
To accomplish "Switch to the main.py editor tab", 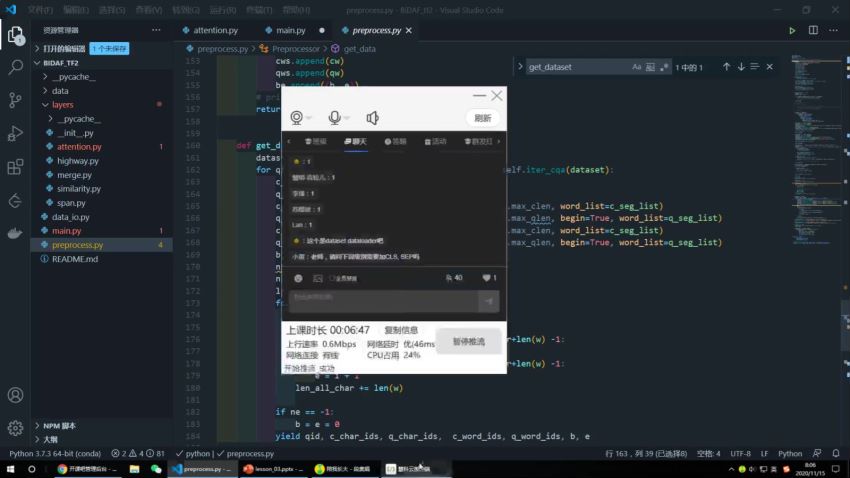I will coord(291,31).
